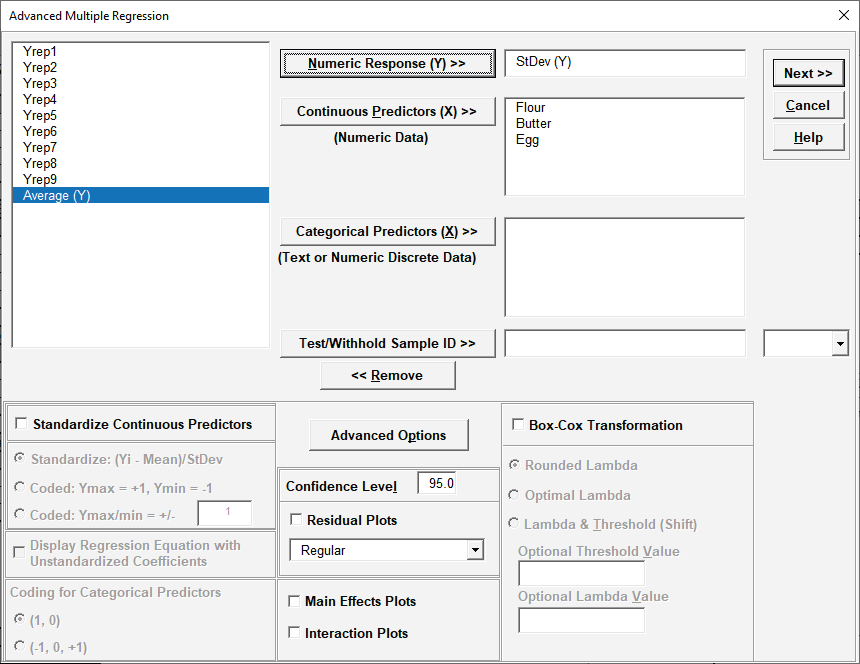Open the Regular residual type dropdown
Viewport: 860px width, 664px height.
475,549
